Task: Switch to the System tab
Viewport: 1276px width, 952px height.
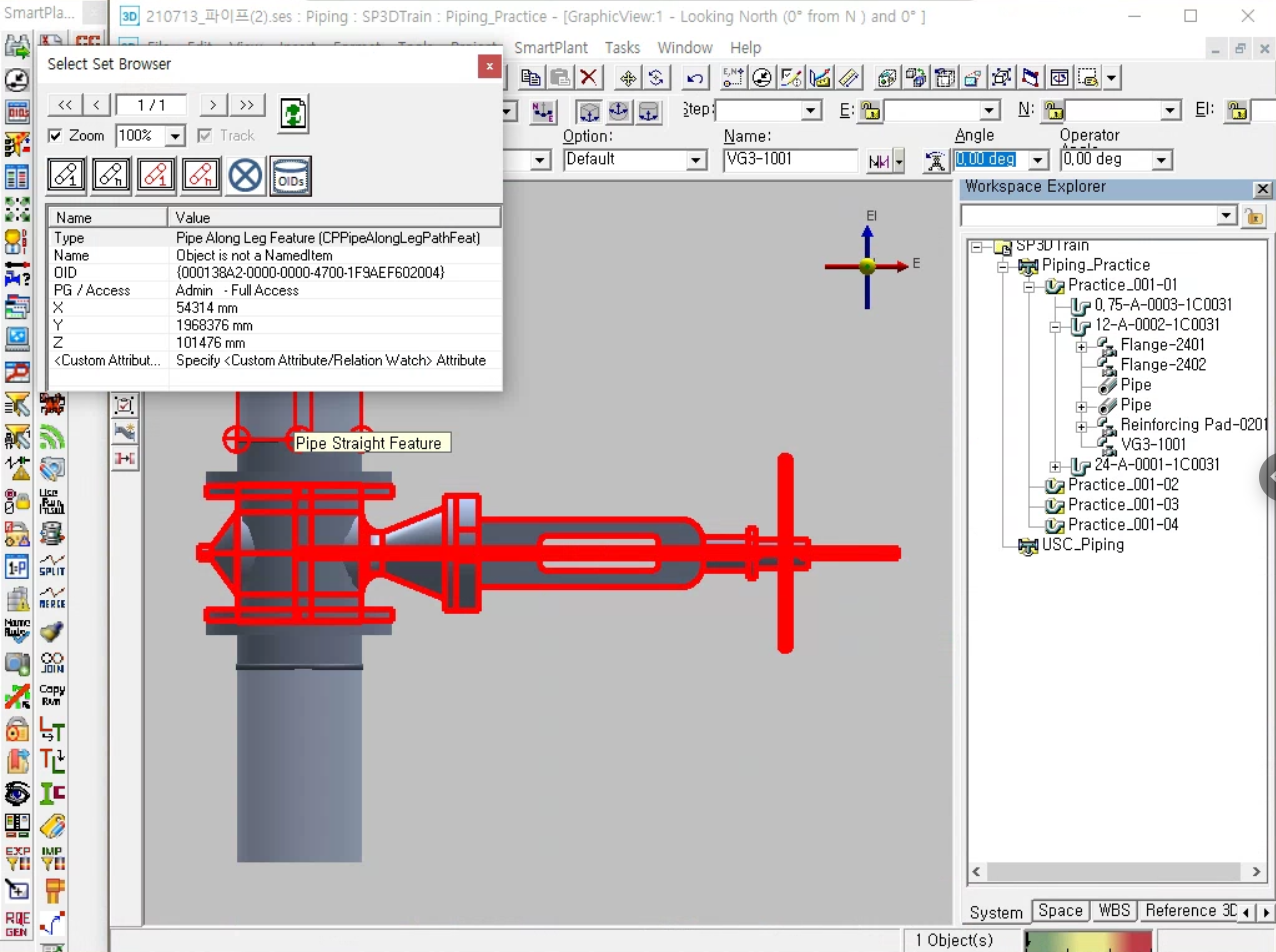Action: pos(996,911)
